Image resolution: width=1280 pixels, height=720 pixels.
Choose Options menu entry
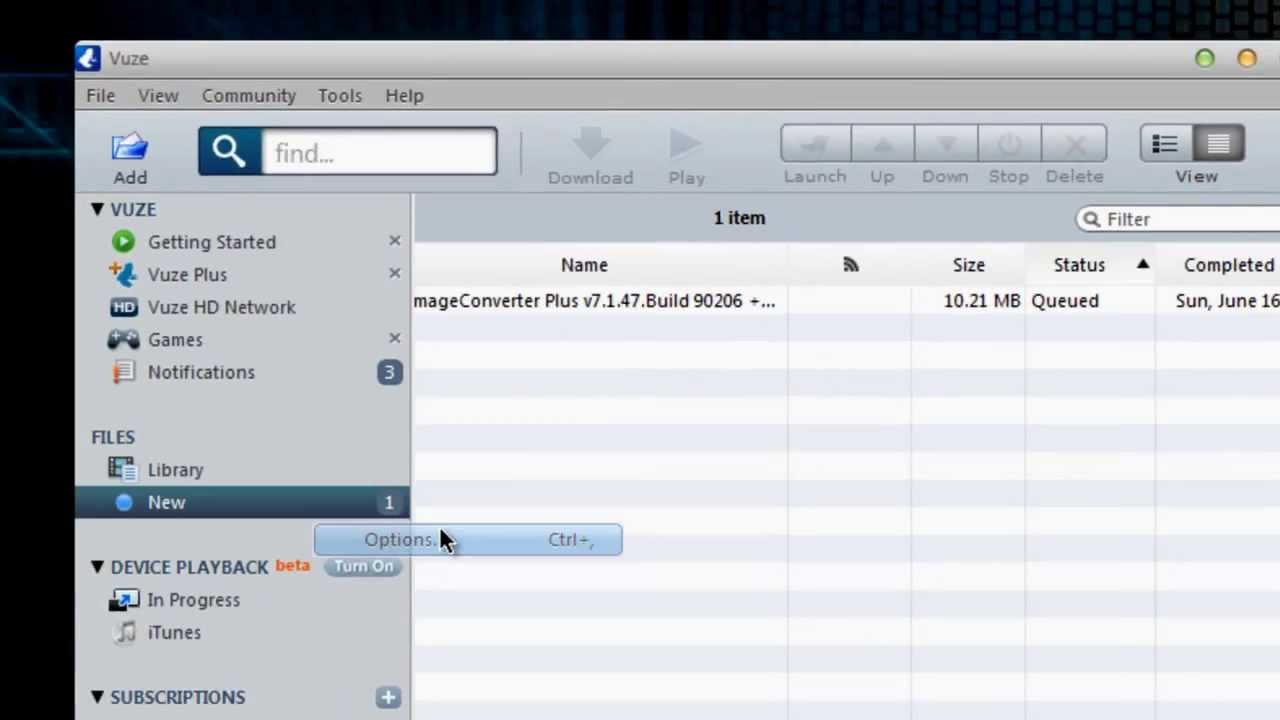pyautogui.click(x=468, y=540)
